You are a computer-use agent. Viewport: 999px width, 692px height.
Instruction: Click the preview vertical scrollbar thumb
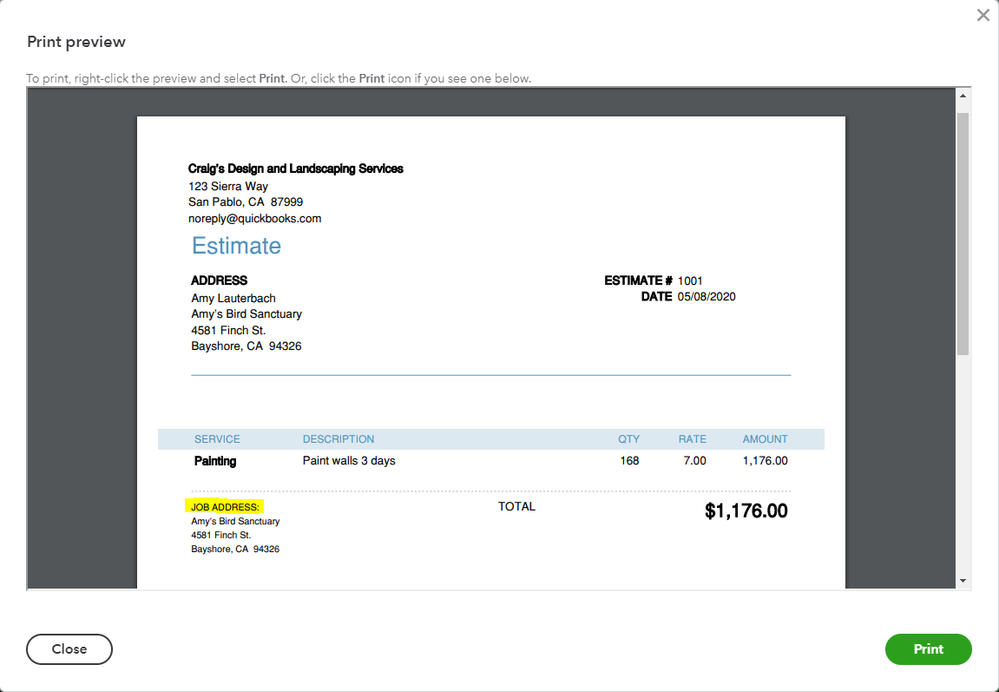[963, 234]
